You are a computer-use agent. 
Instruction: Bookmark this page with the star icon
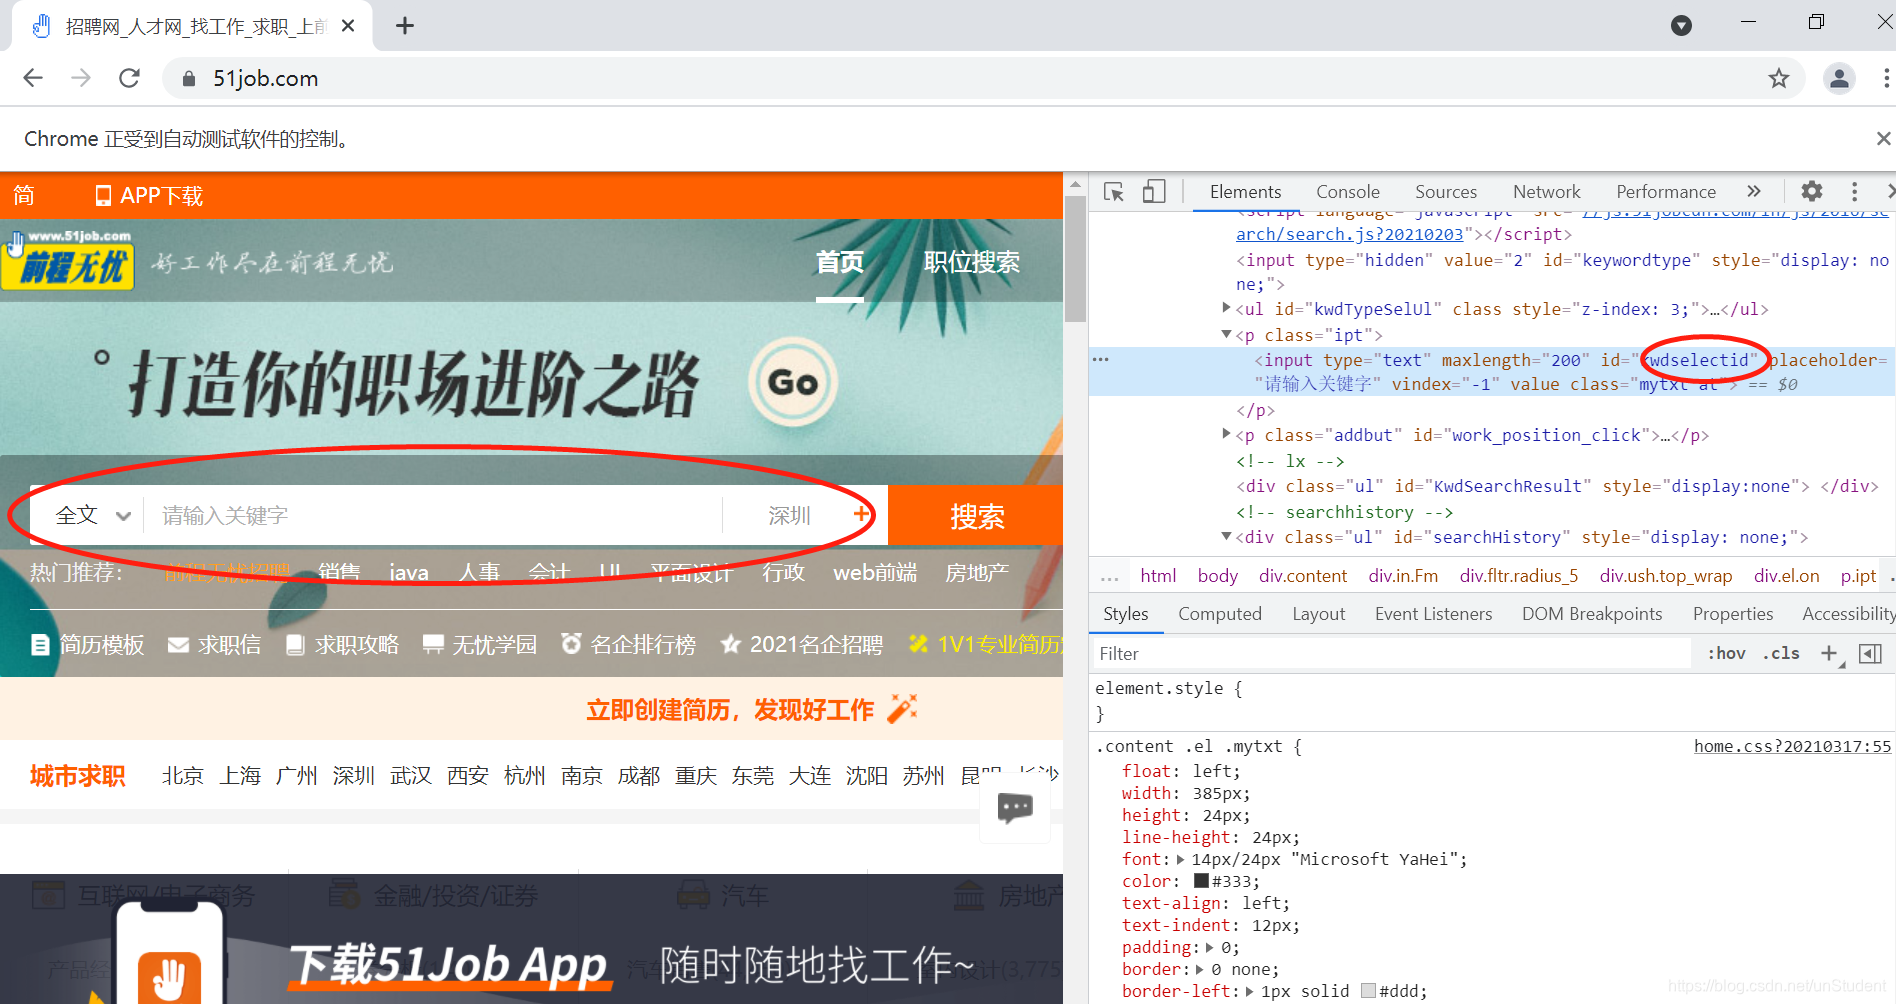(1778, 78)
